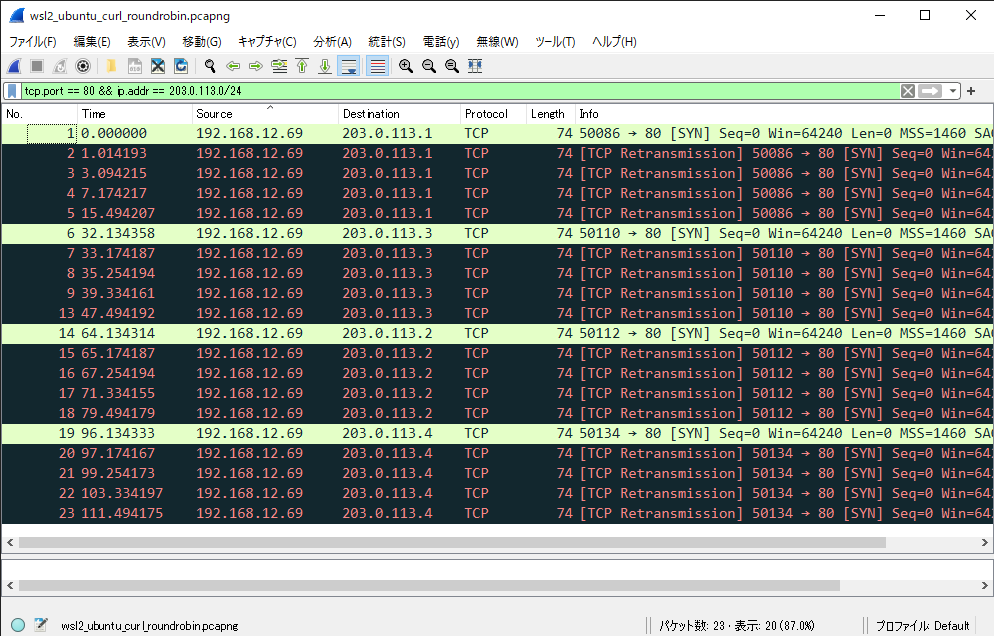Open the ファイル(F) menu
Screen dimensions: 994x636
click(32, 42)
